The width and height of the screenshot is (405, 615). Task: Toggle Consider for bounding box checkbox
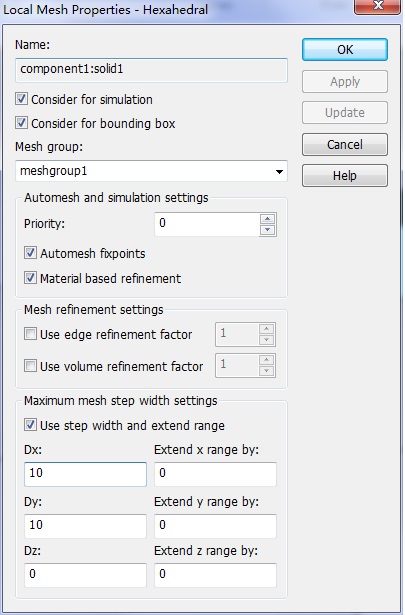point(21,123)
